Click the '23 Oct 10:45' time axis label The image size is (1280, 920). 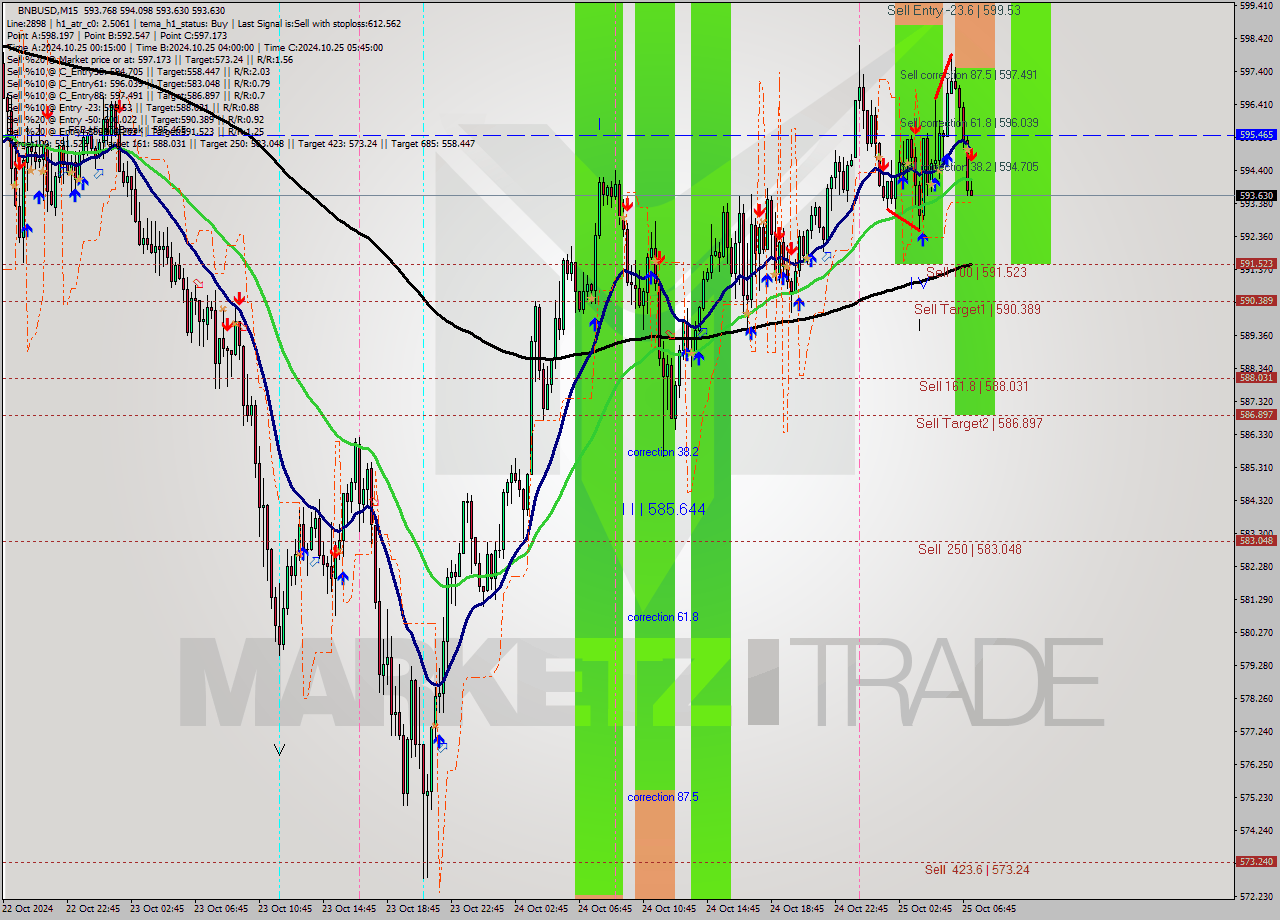click(x=285, y=909)
